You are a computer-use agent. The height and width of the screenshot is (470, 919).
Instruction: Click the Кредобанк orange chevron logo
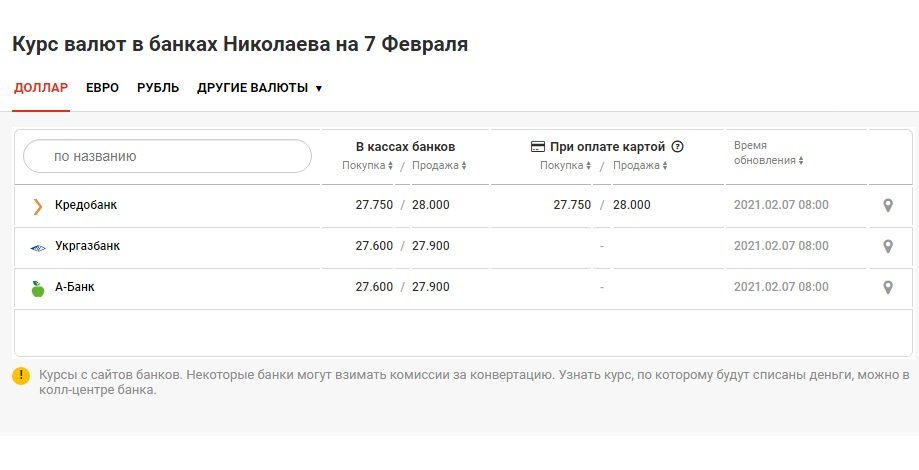(38, 206)
